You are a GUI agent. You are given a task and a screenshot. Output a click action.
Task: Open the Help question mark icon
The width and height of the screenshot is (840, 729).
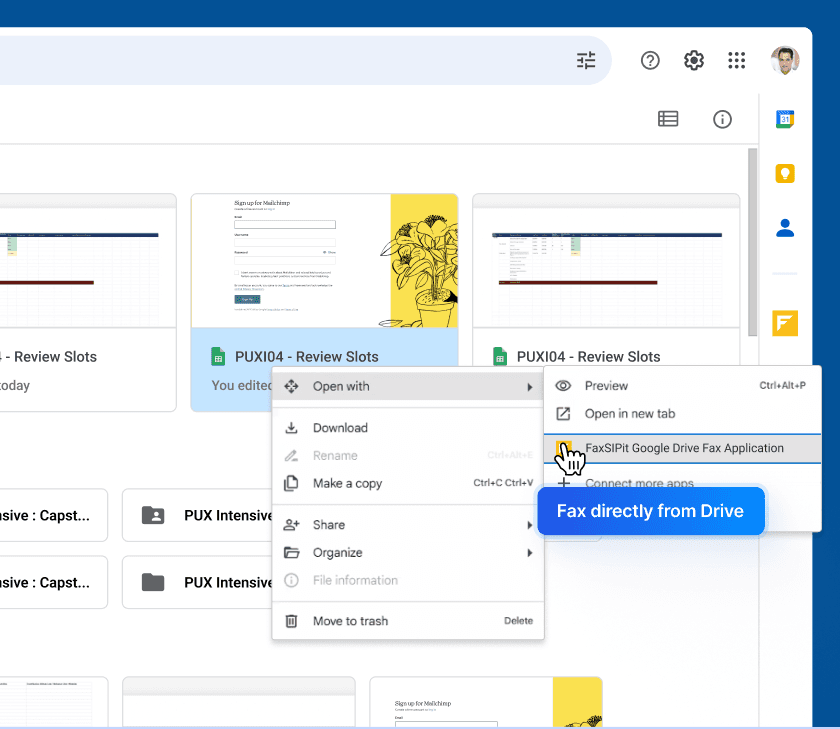click(x=650, y=61)
